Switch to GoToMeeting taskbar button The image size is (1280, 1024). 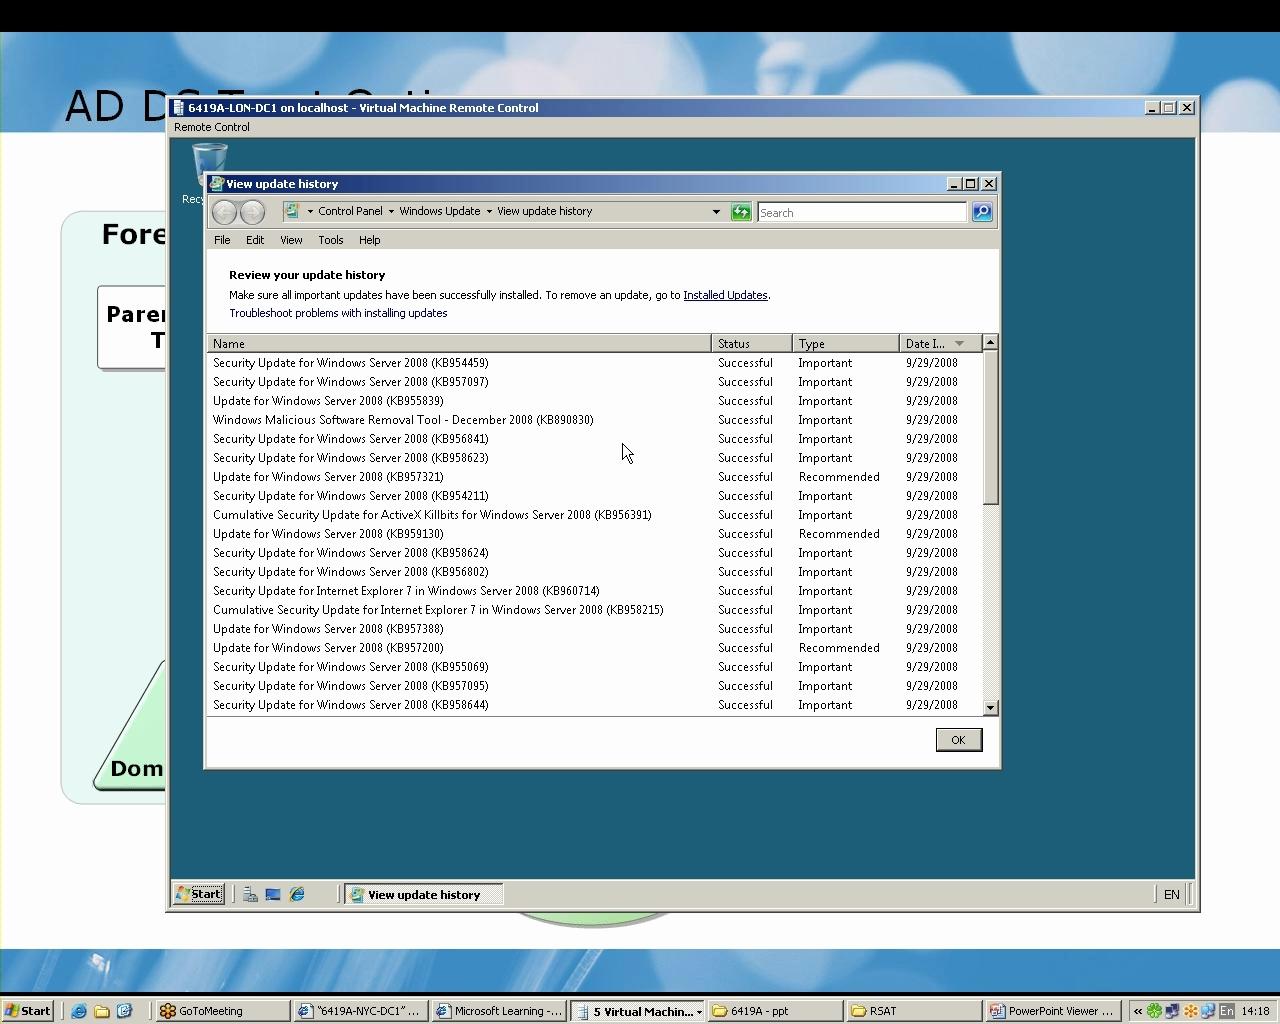coord(222,1011)
